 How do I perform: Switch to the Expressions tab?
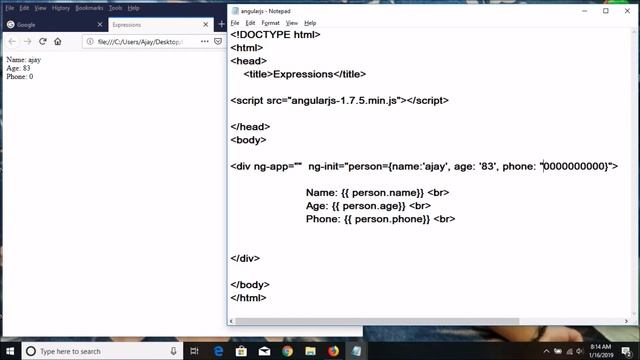tap(161, 25)
